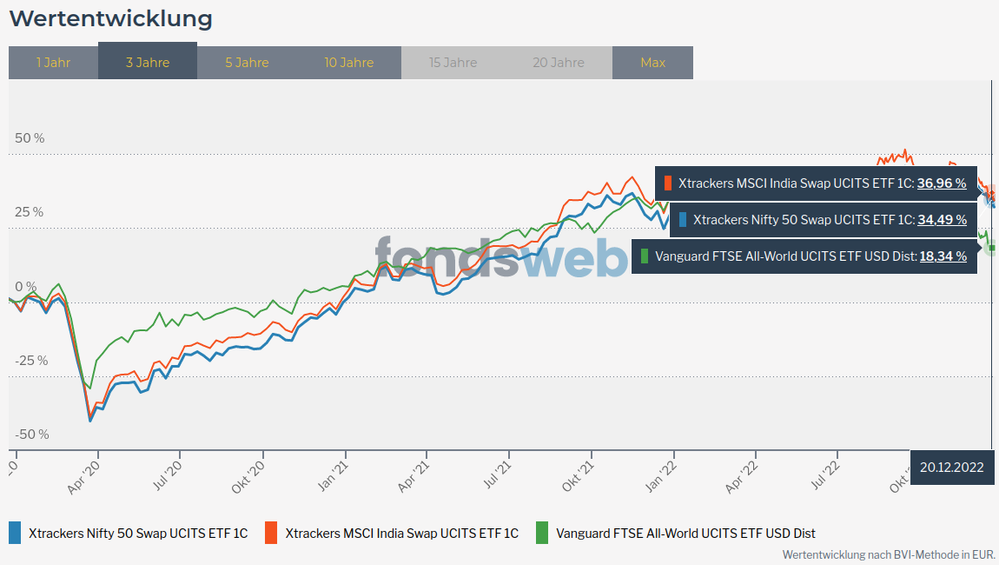Toggle the blue Nifty 50 legend swatch

pos(15,533)
